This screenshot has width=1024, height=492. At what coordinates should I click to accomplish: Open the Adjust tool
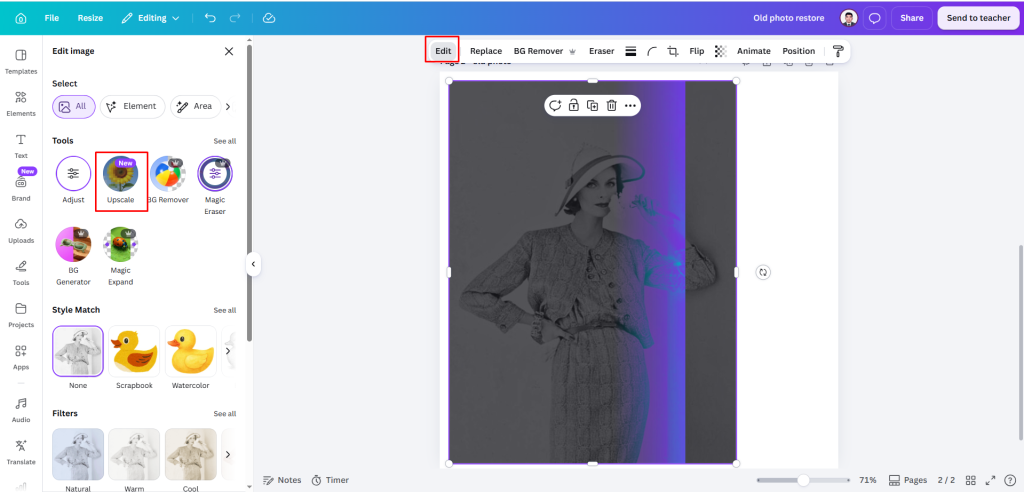pos(73,180)
